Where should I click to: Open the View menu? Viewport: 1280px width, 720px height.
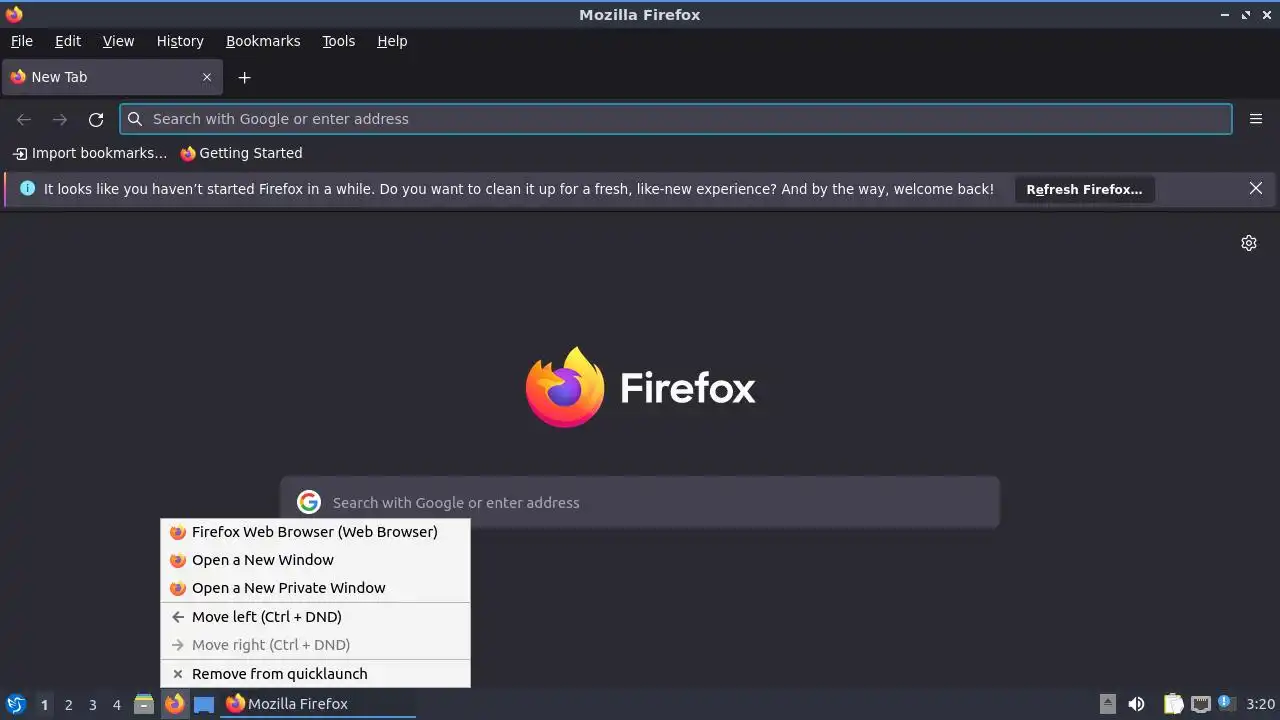click(118, 41)
